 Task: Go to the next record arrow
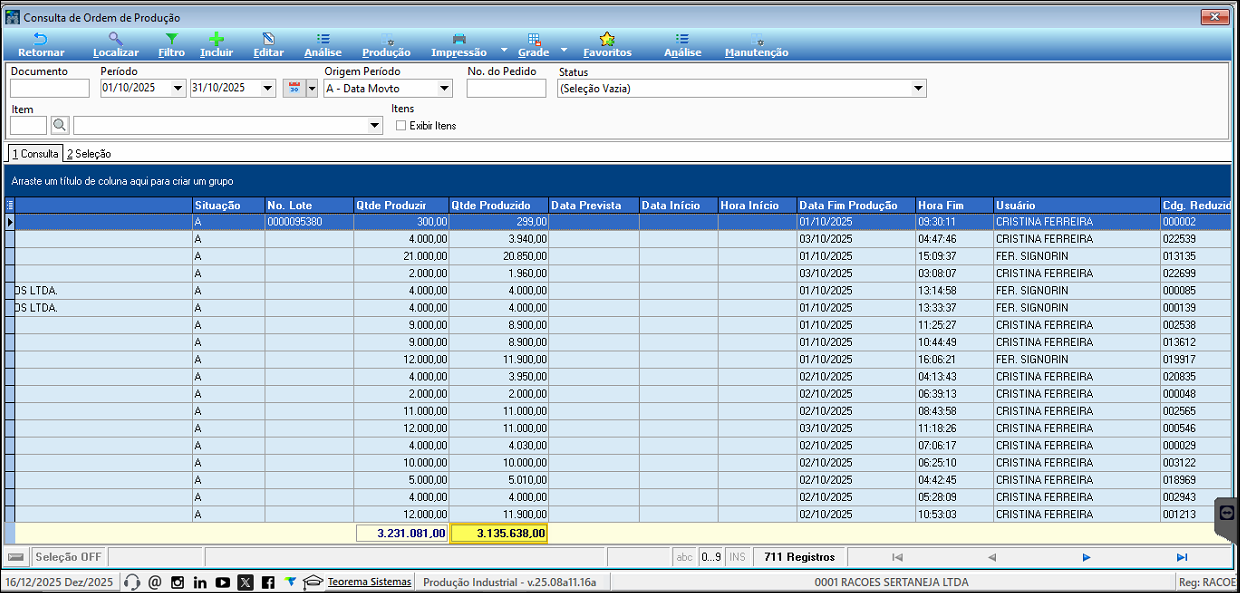[x=1086, y=557]
